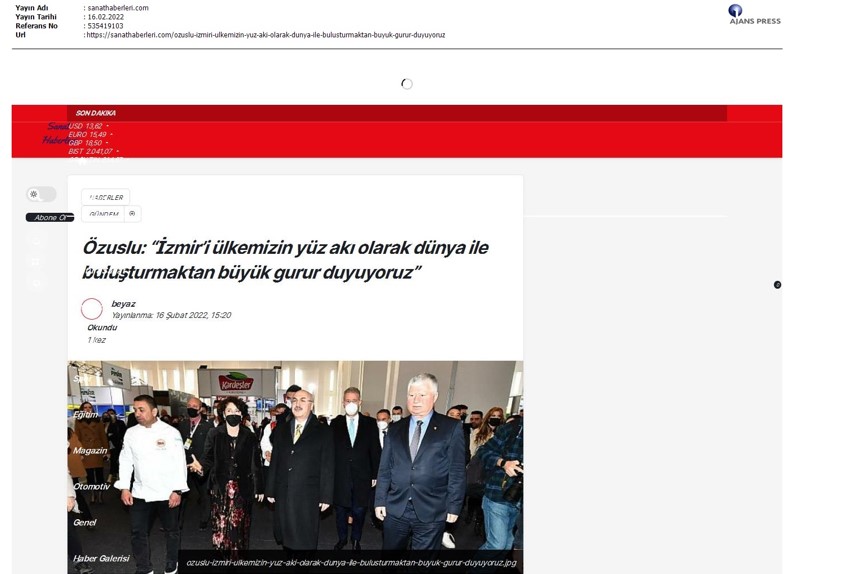The height and width of the screenshot is (574, 858).
Task: Open the Otomotiv menu item
Action: click(91, 486)
